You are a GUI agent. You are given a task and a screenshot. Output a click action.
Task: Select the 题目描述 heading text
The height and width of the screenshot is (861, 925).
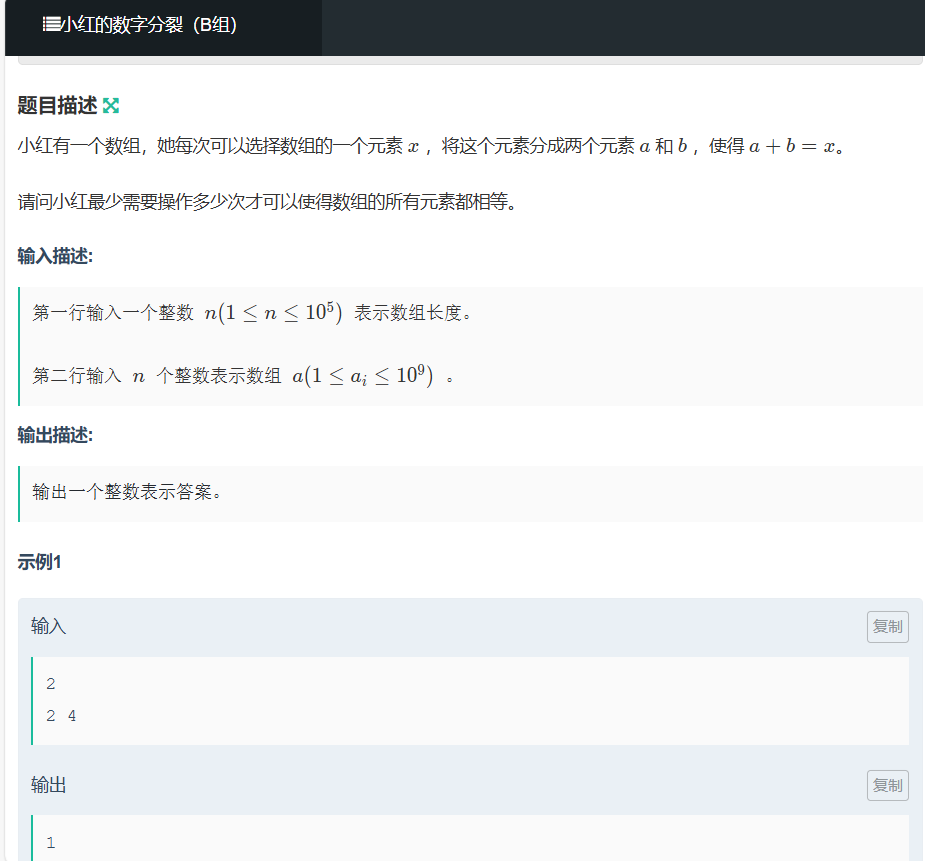[x=57, y=106]
